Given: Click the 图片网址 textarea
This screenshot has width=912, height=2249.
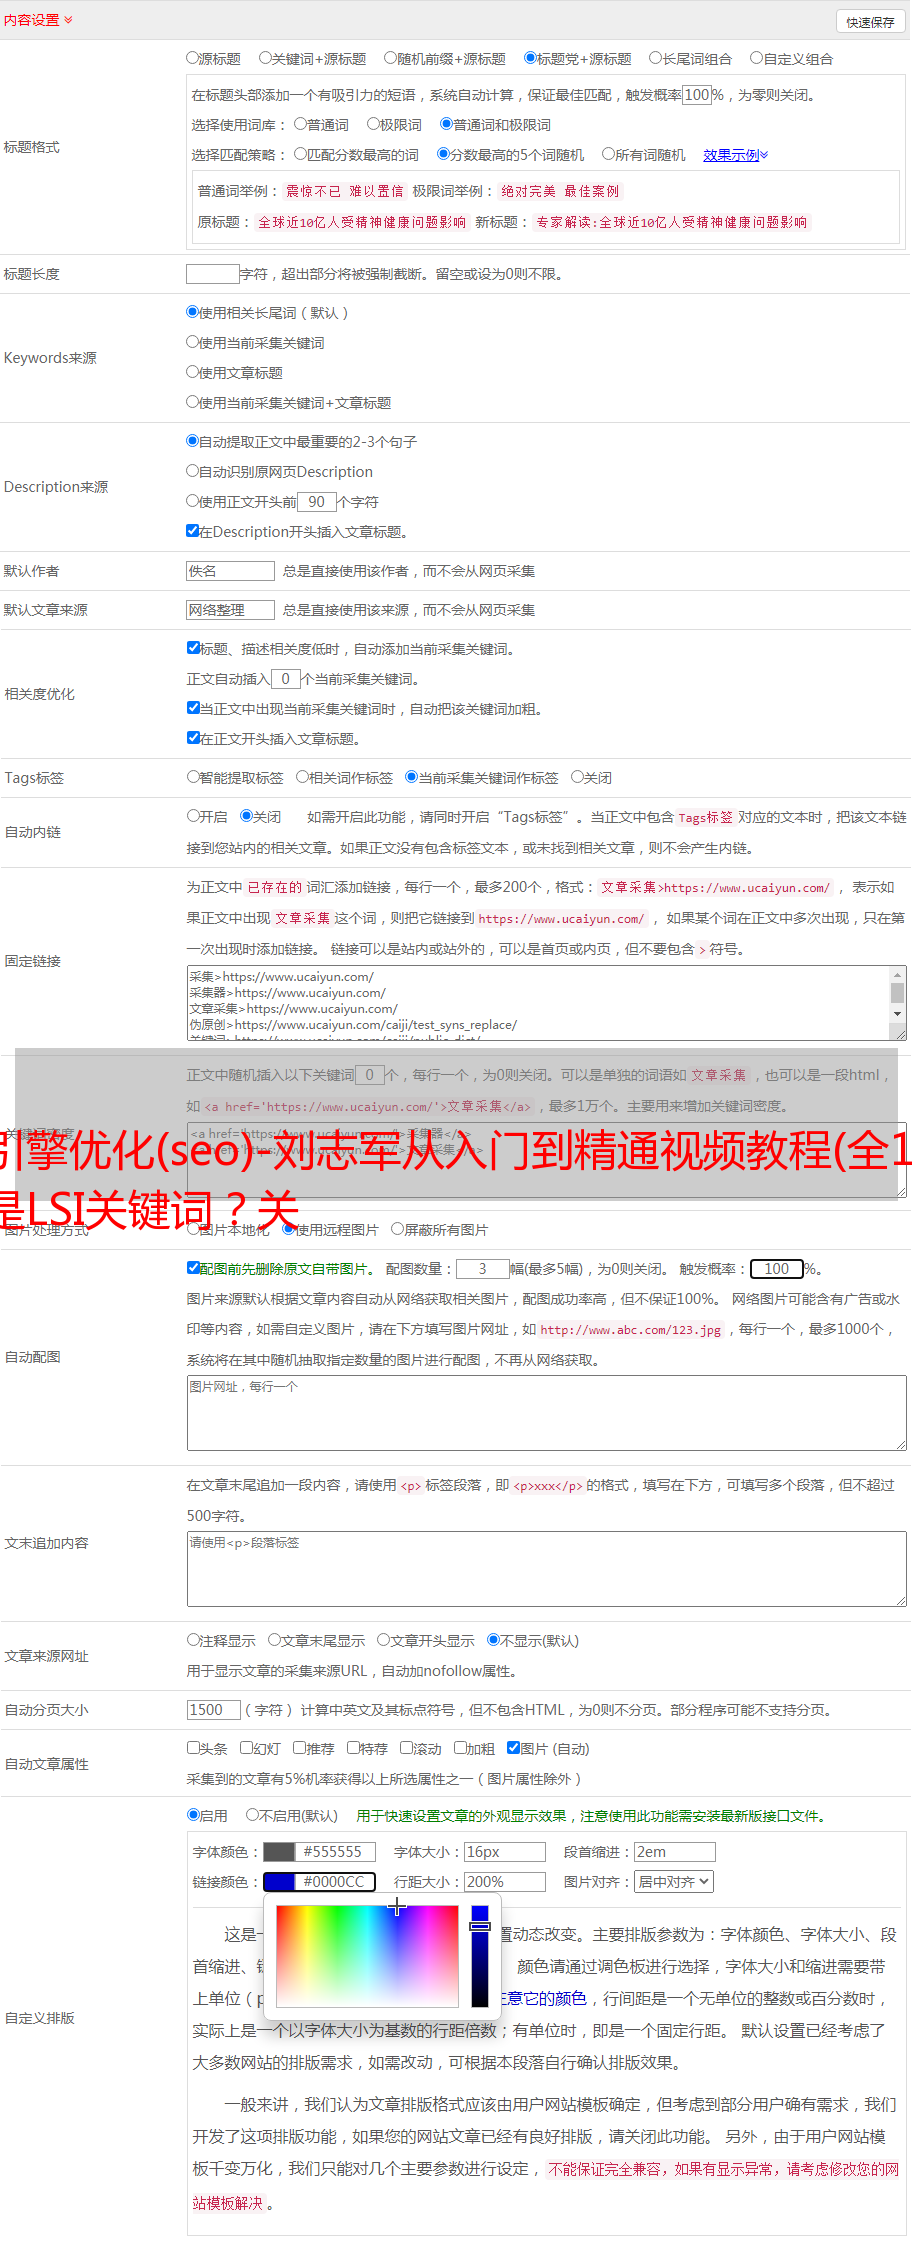Looking at the screenshot, I should coord(546,1413).
